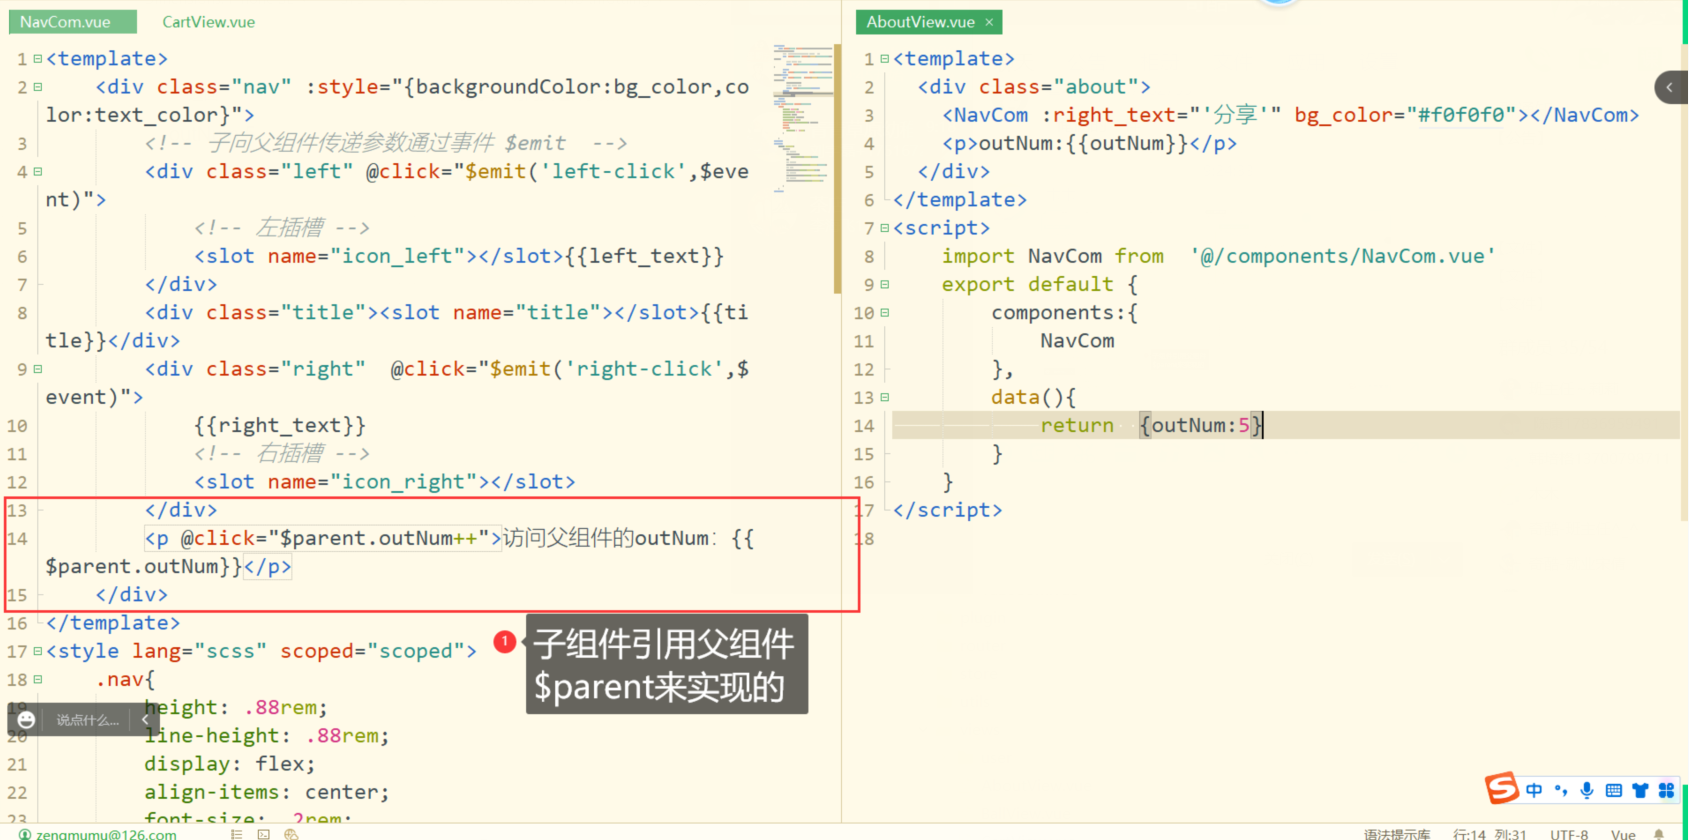This screenshot has width=1689, height=840.
Task: Fold components object at AboutView.vue line 10
Action: pyautogui.click(x=885, y=313)
